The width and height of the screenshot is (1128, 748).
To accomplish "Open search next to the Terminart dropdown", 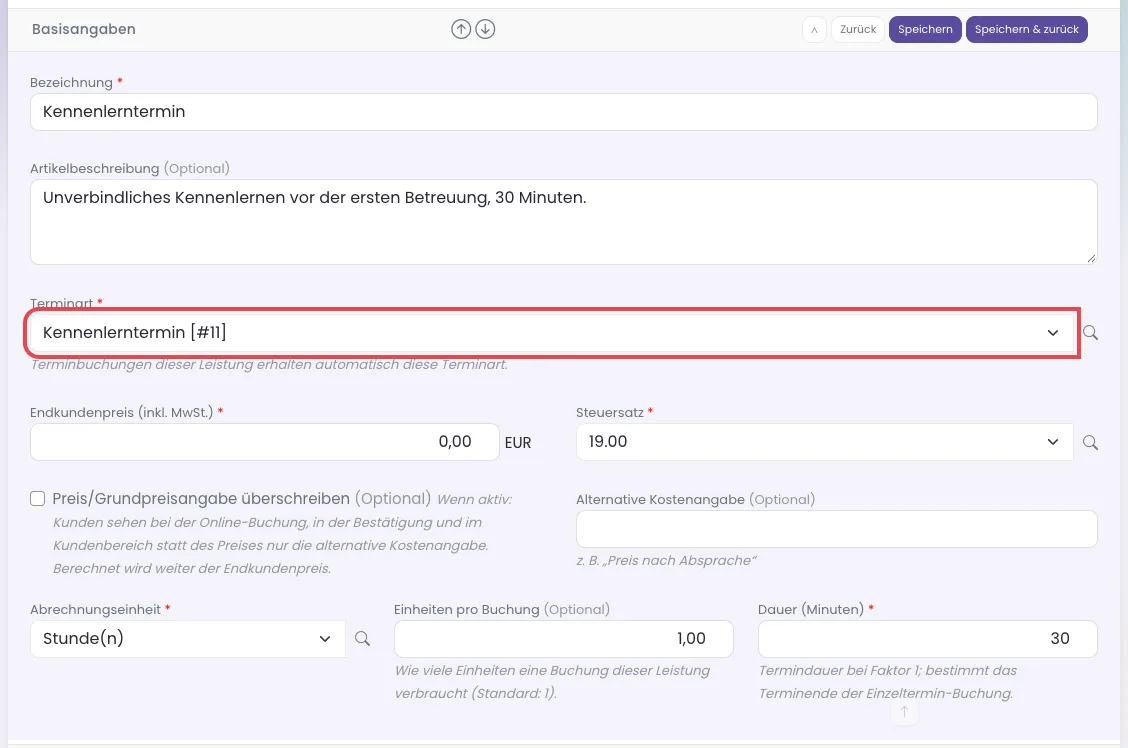I will [x=1091, y=332].
